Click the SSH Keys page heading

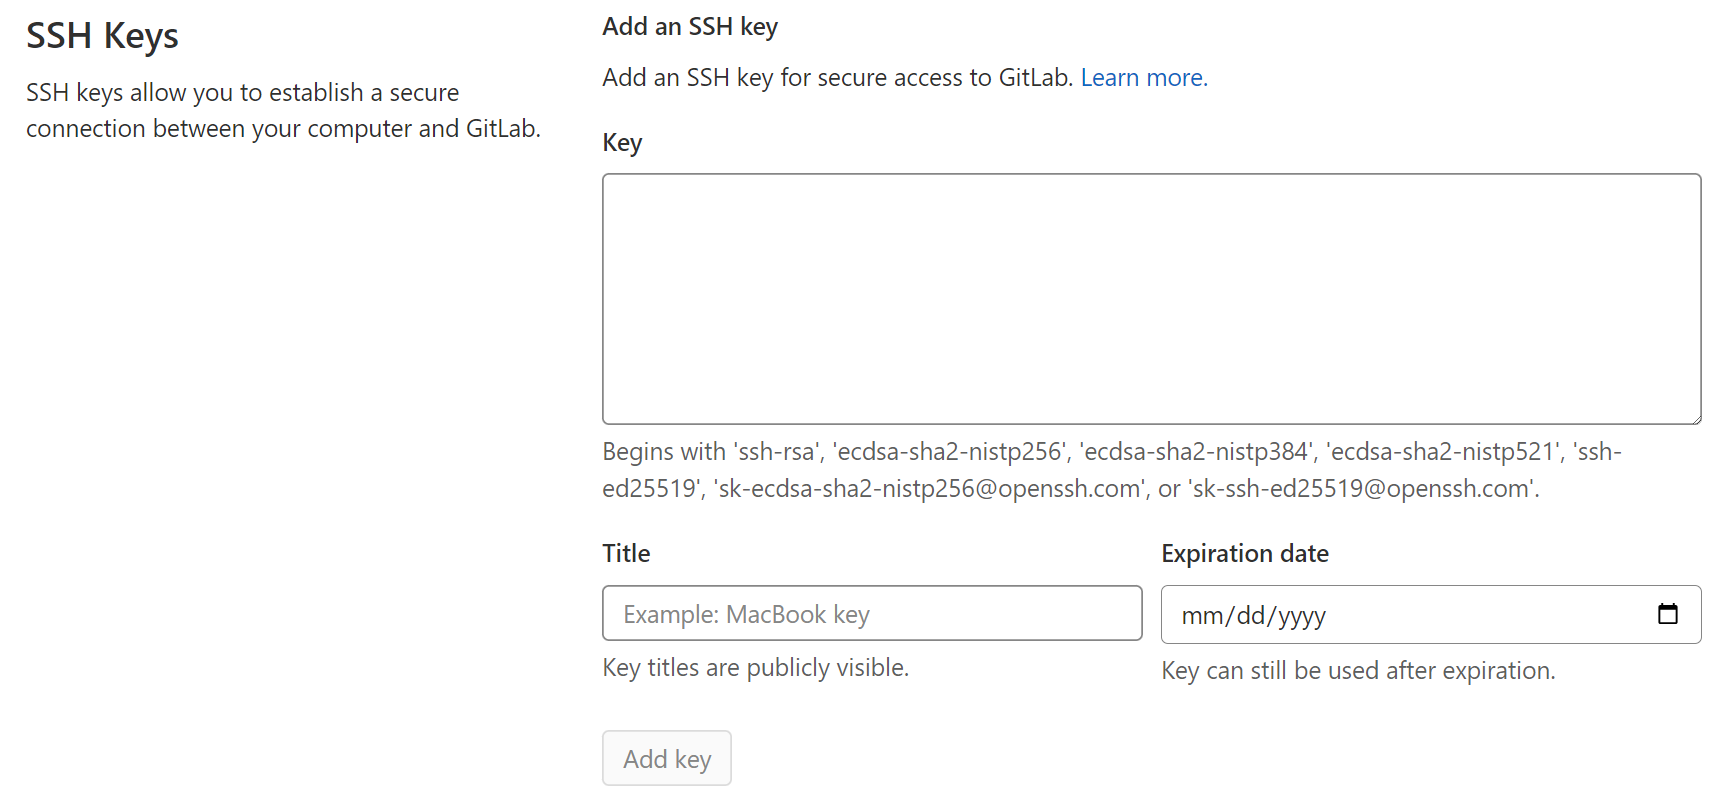coord(102,36)
